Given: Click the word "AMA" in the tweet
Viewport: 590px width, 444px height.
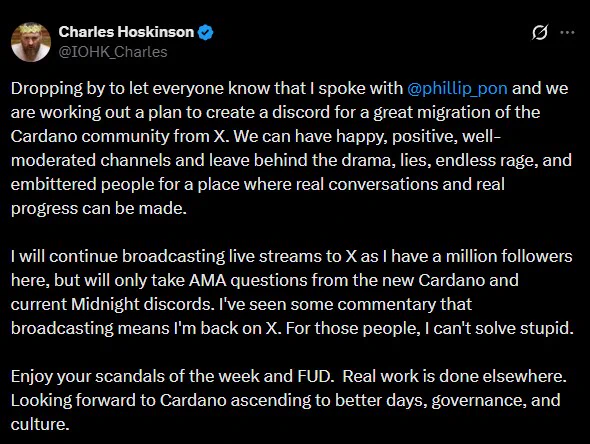Looking at the screenshot, I should 207,280.
